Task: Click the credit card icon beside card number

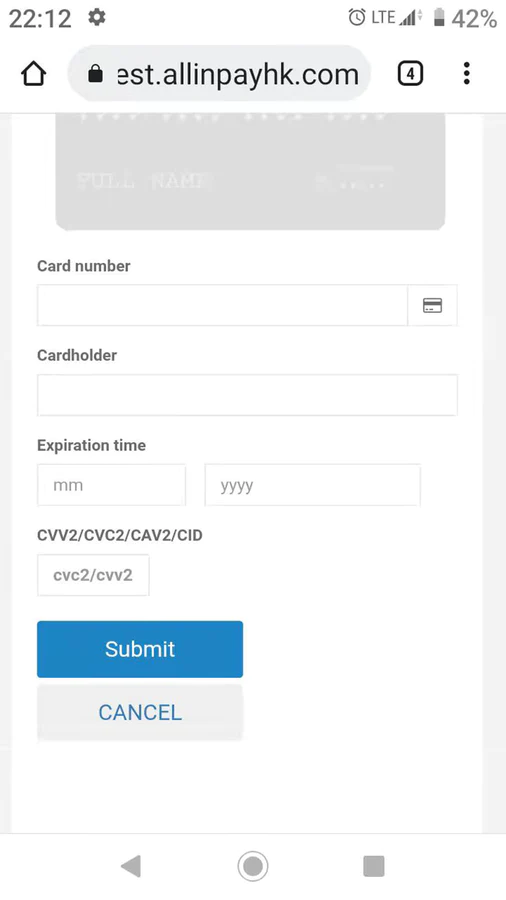Action: (x=433, y=305)
